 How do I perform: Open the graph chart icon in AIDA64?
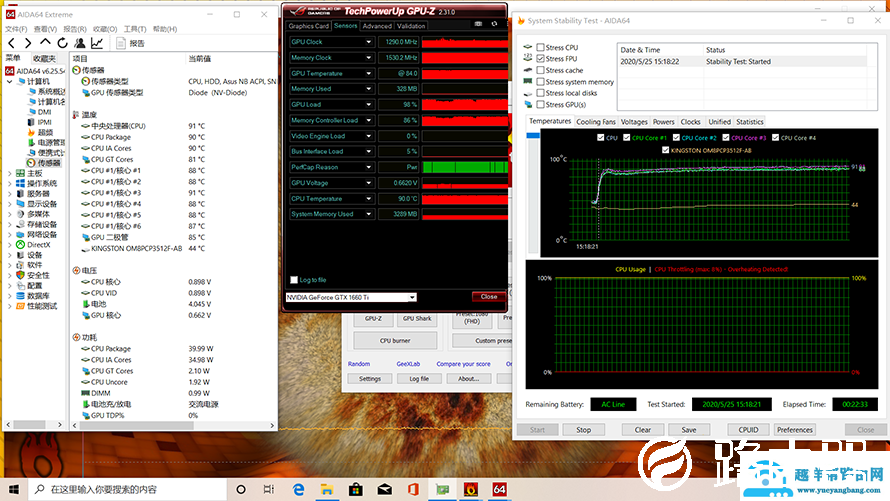(x=97, y=43)
